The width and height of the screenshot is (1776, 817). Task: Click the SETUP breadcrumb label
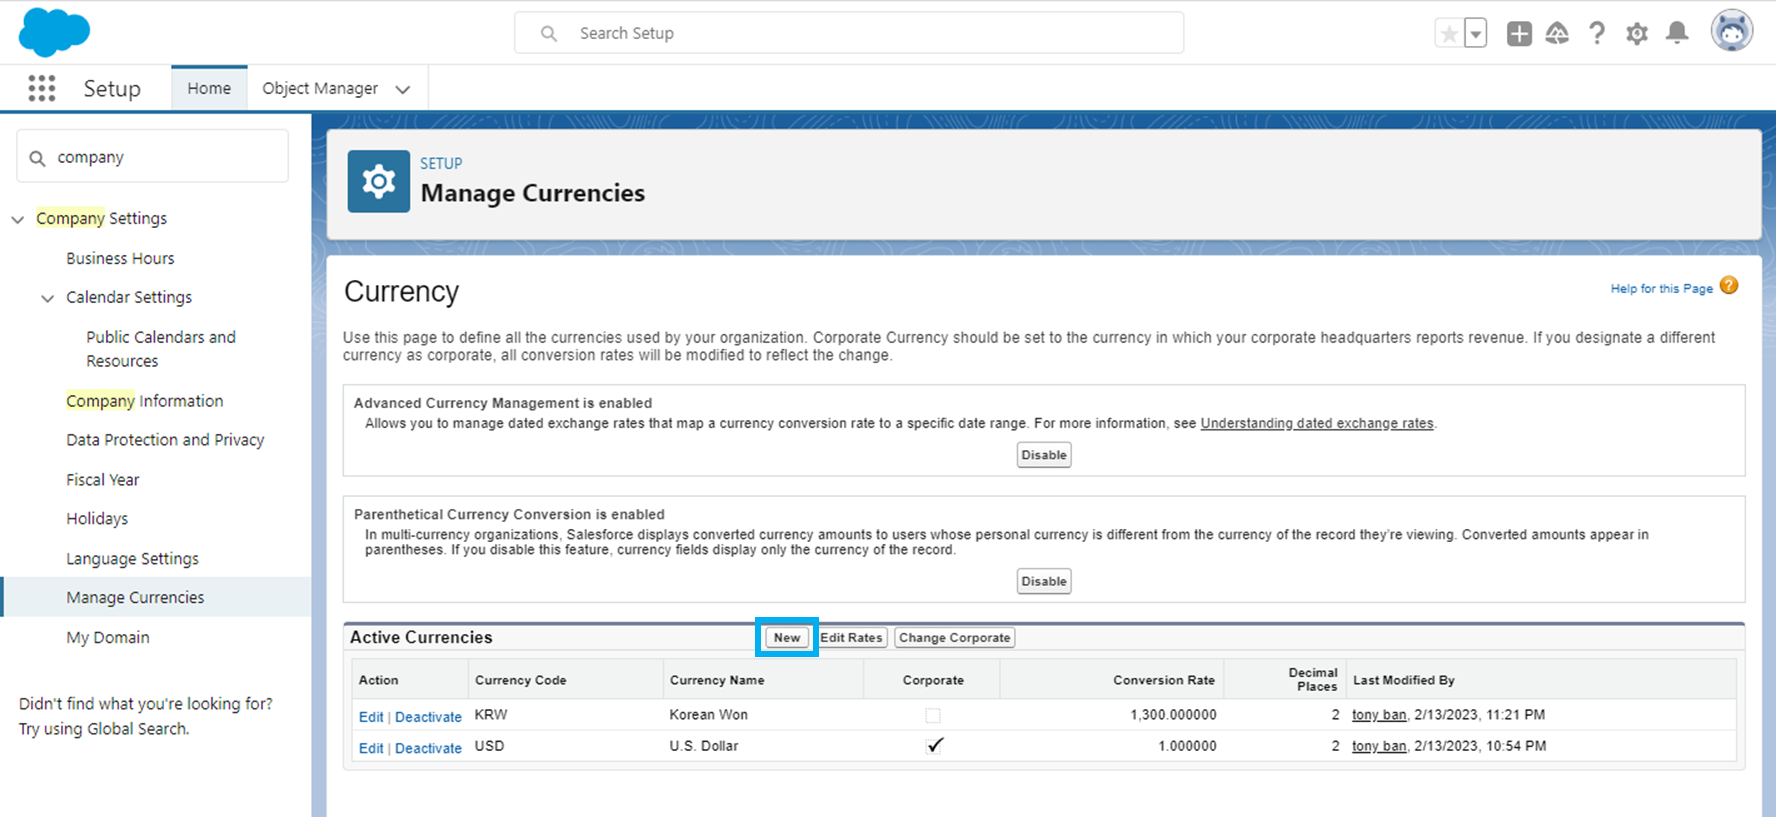[x=441, y=163]
